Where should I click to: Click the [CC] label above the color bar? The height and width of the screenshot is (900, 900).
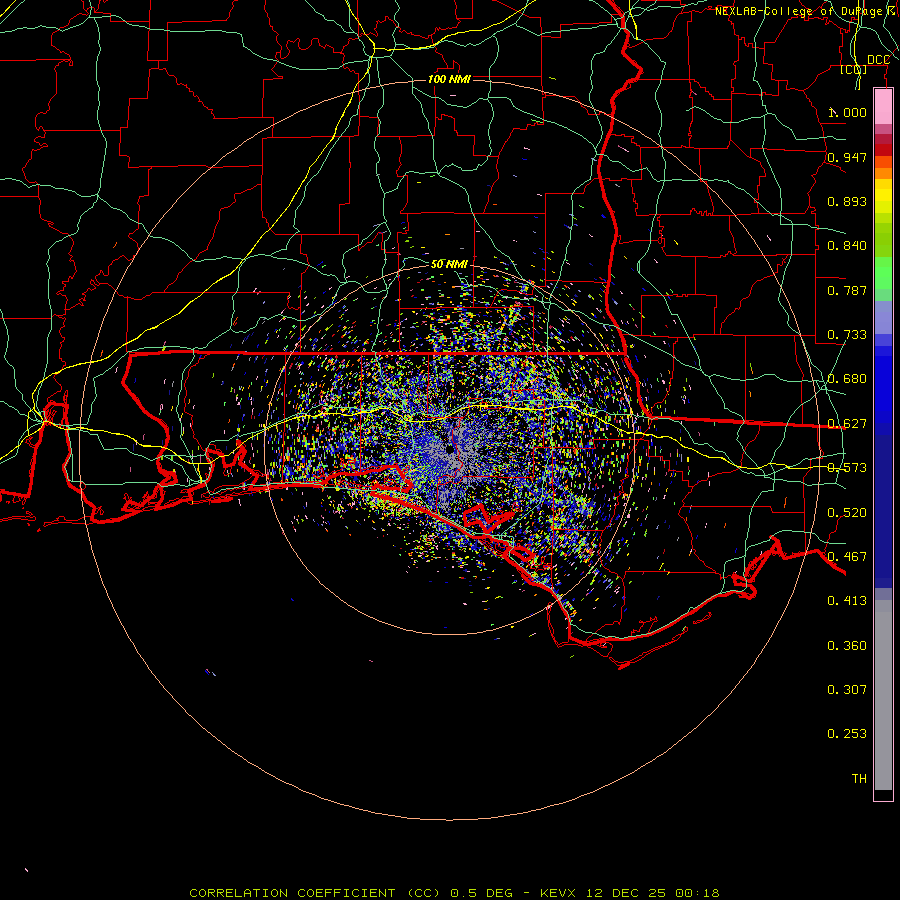(854, 70)
